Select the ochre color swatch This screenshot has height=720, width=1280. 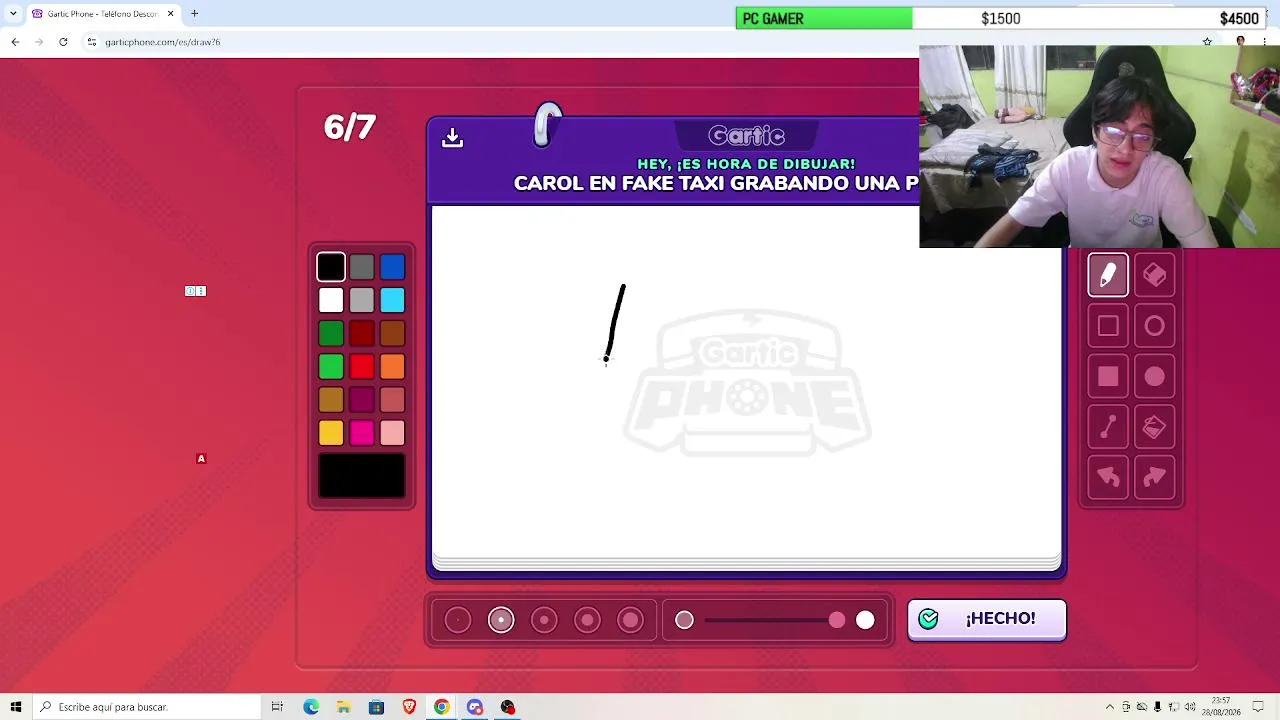pyautogui.click(x=331, y=400)
